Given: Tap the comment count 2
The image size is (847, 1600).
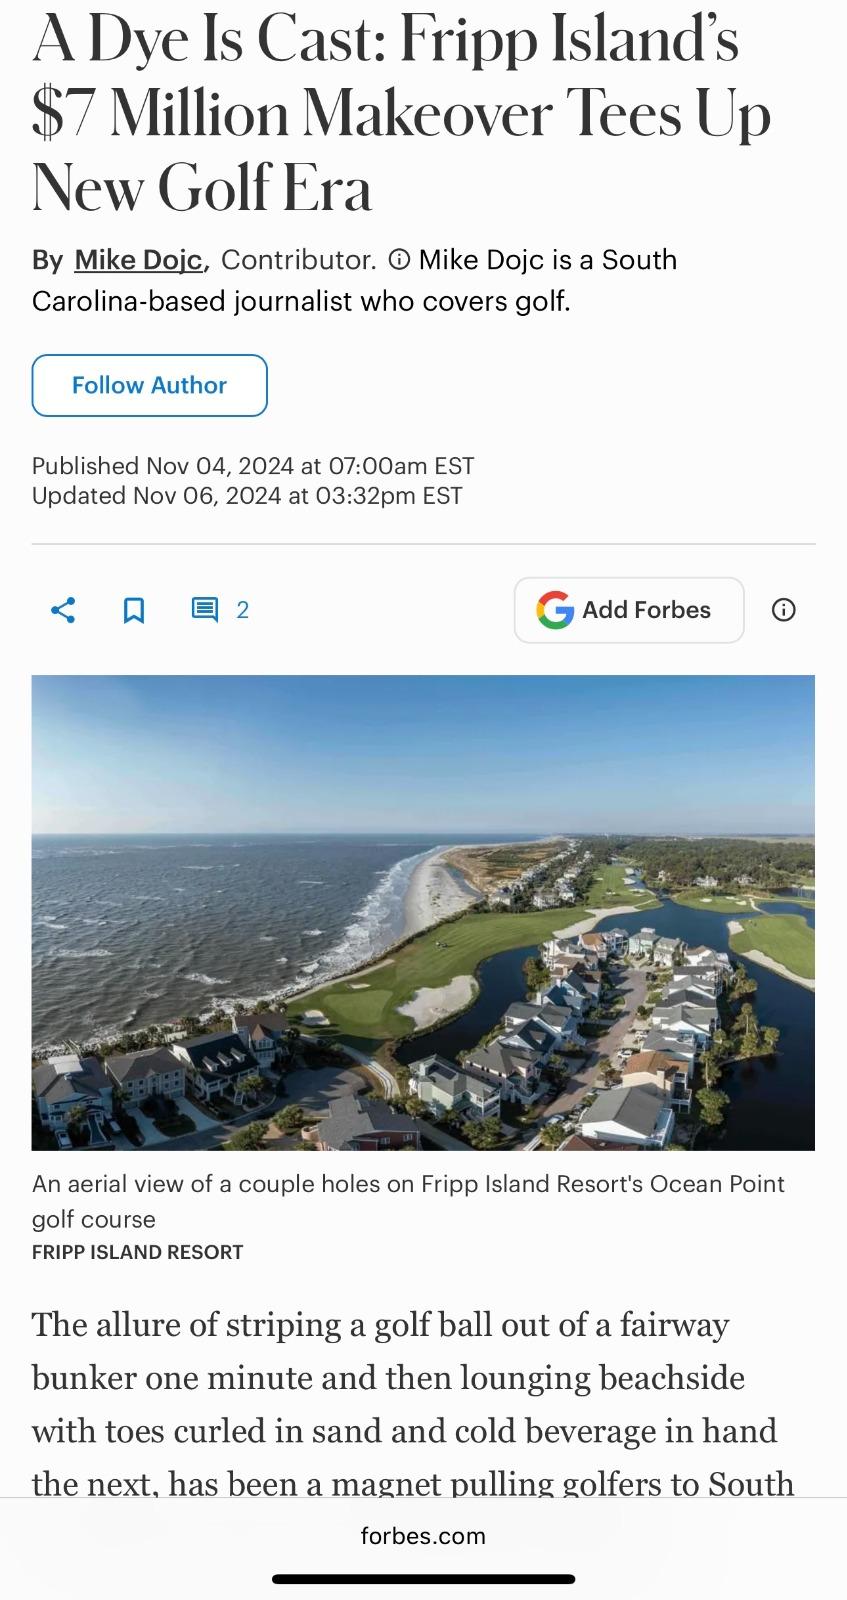Looking at the screenshot, I should [x=242, y=610].
